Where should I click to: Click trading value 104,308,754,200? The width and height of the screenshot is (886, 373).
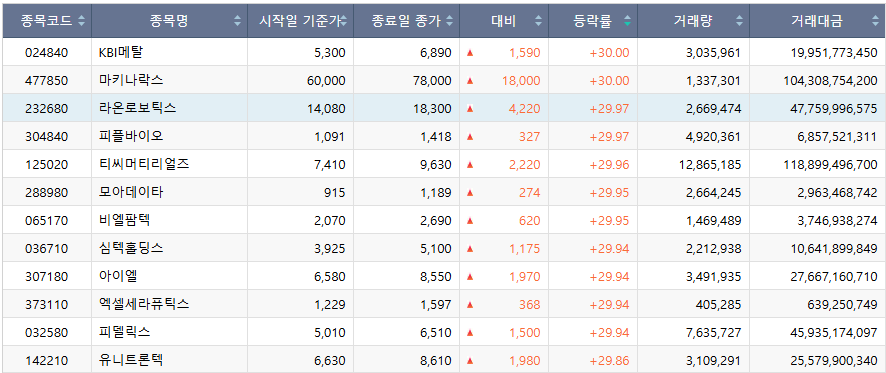pos(831,81)
